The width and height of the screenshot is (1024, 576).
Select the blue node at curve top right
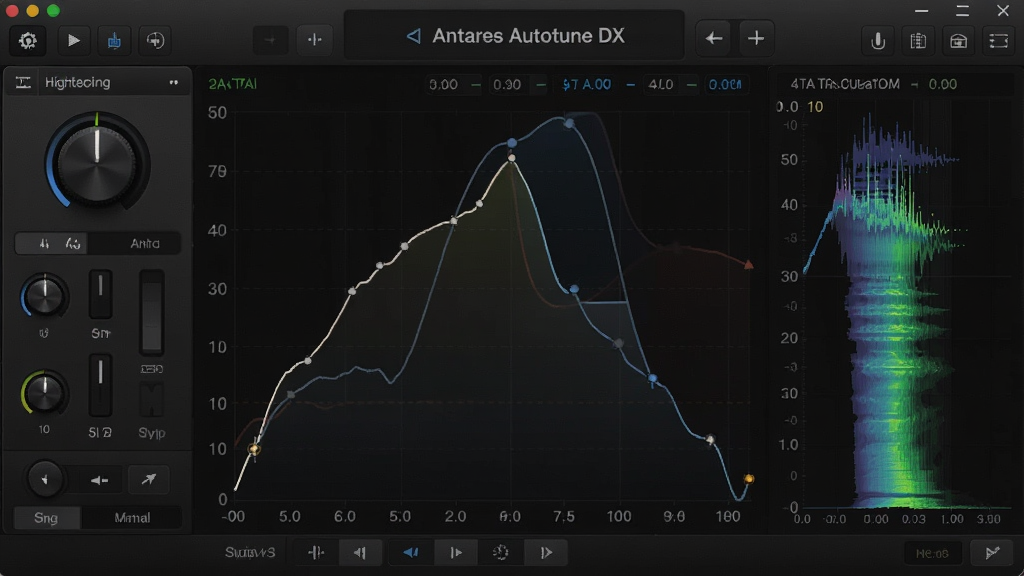point(569,123)
